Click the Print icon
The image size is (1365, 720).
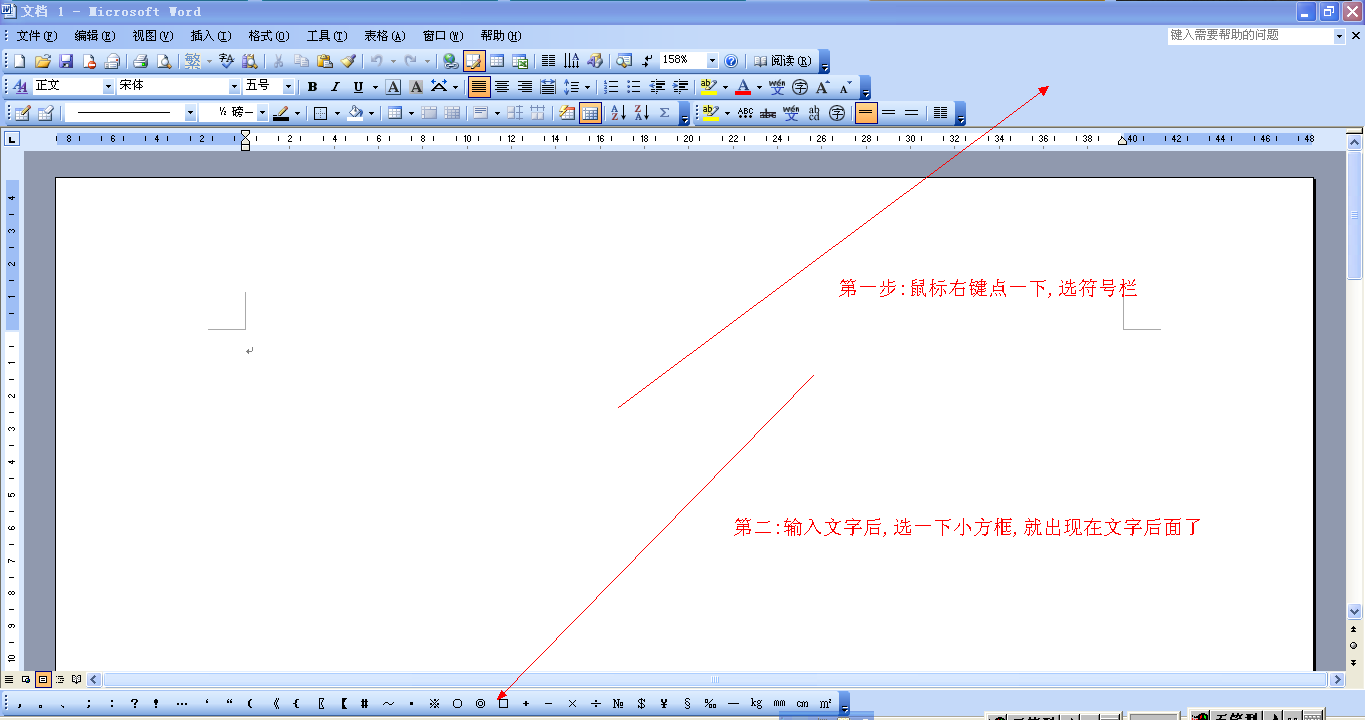(x=141, y=61)
